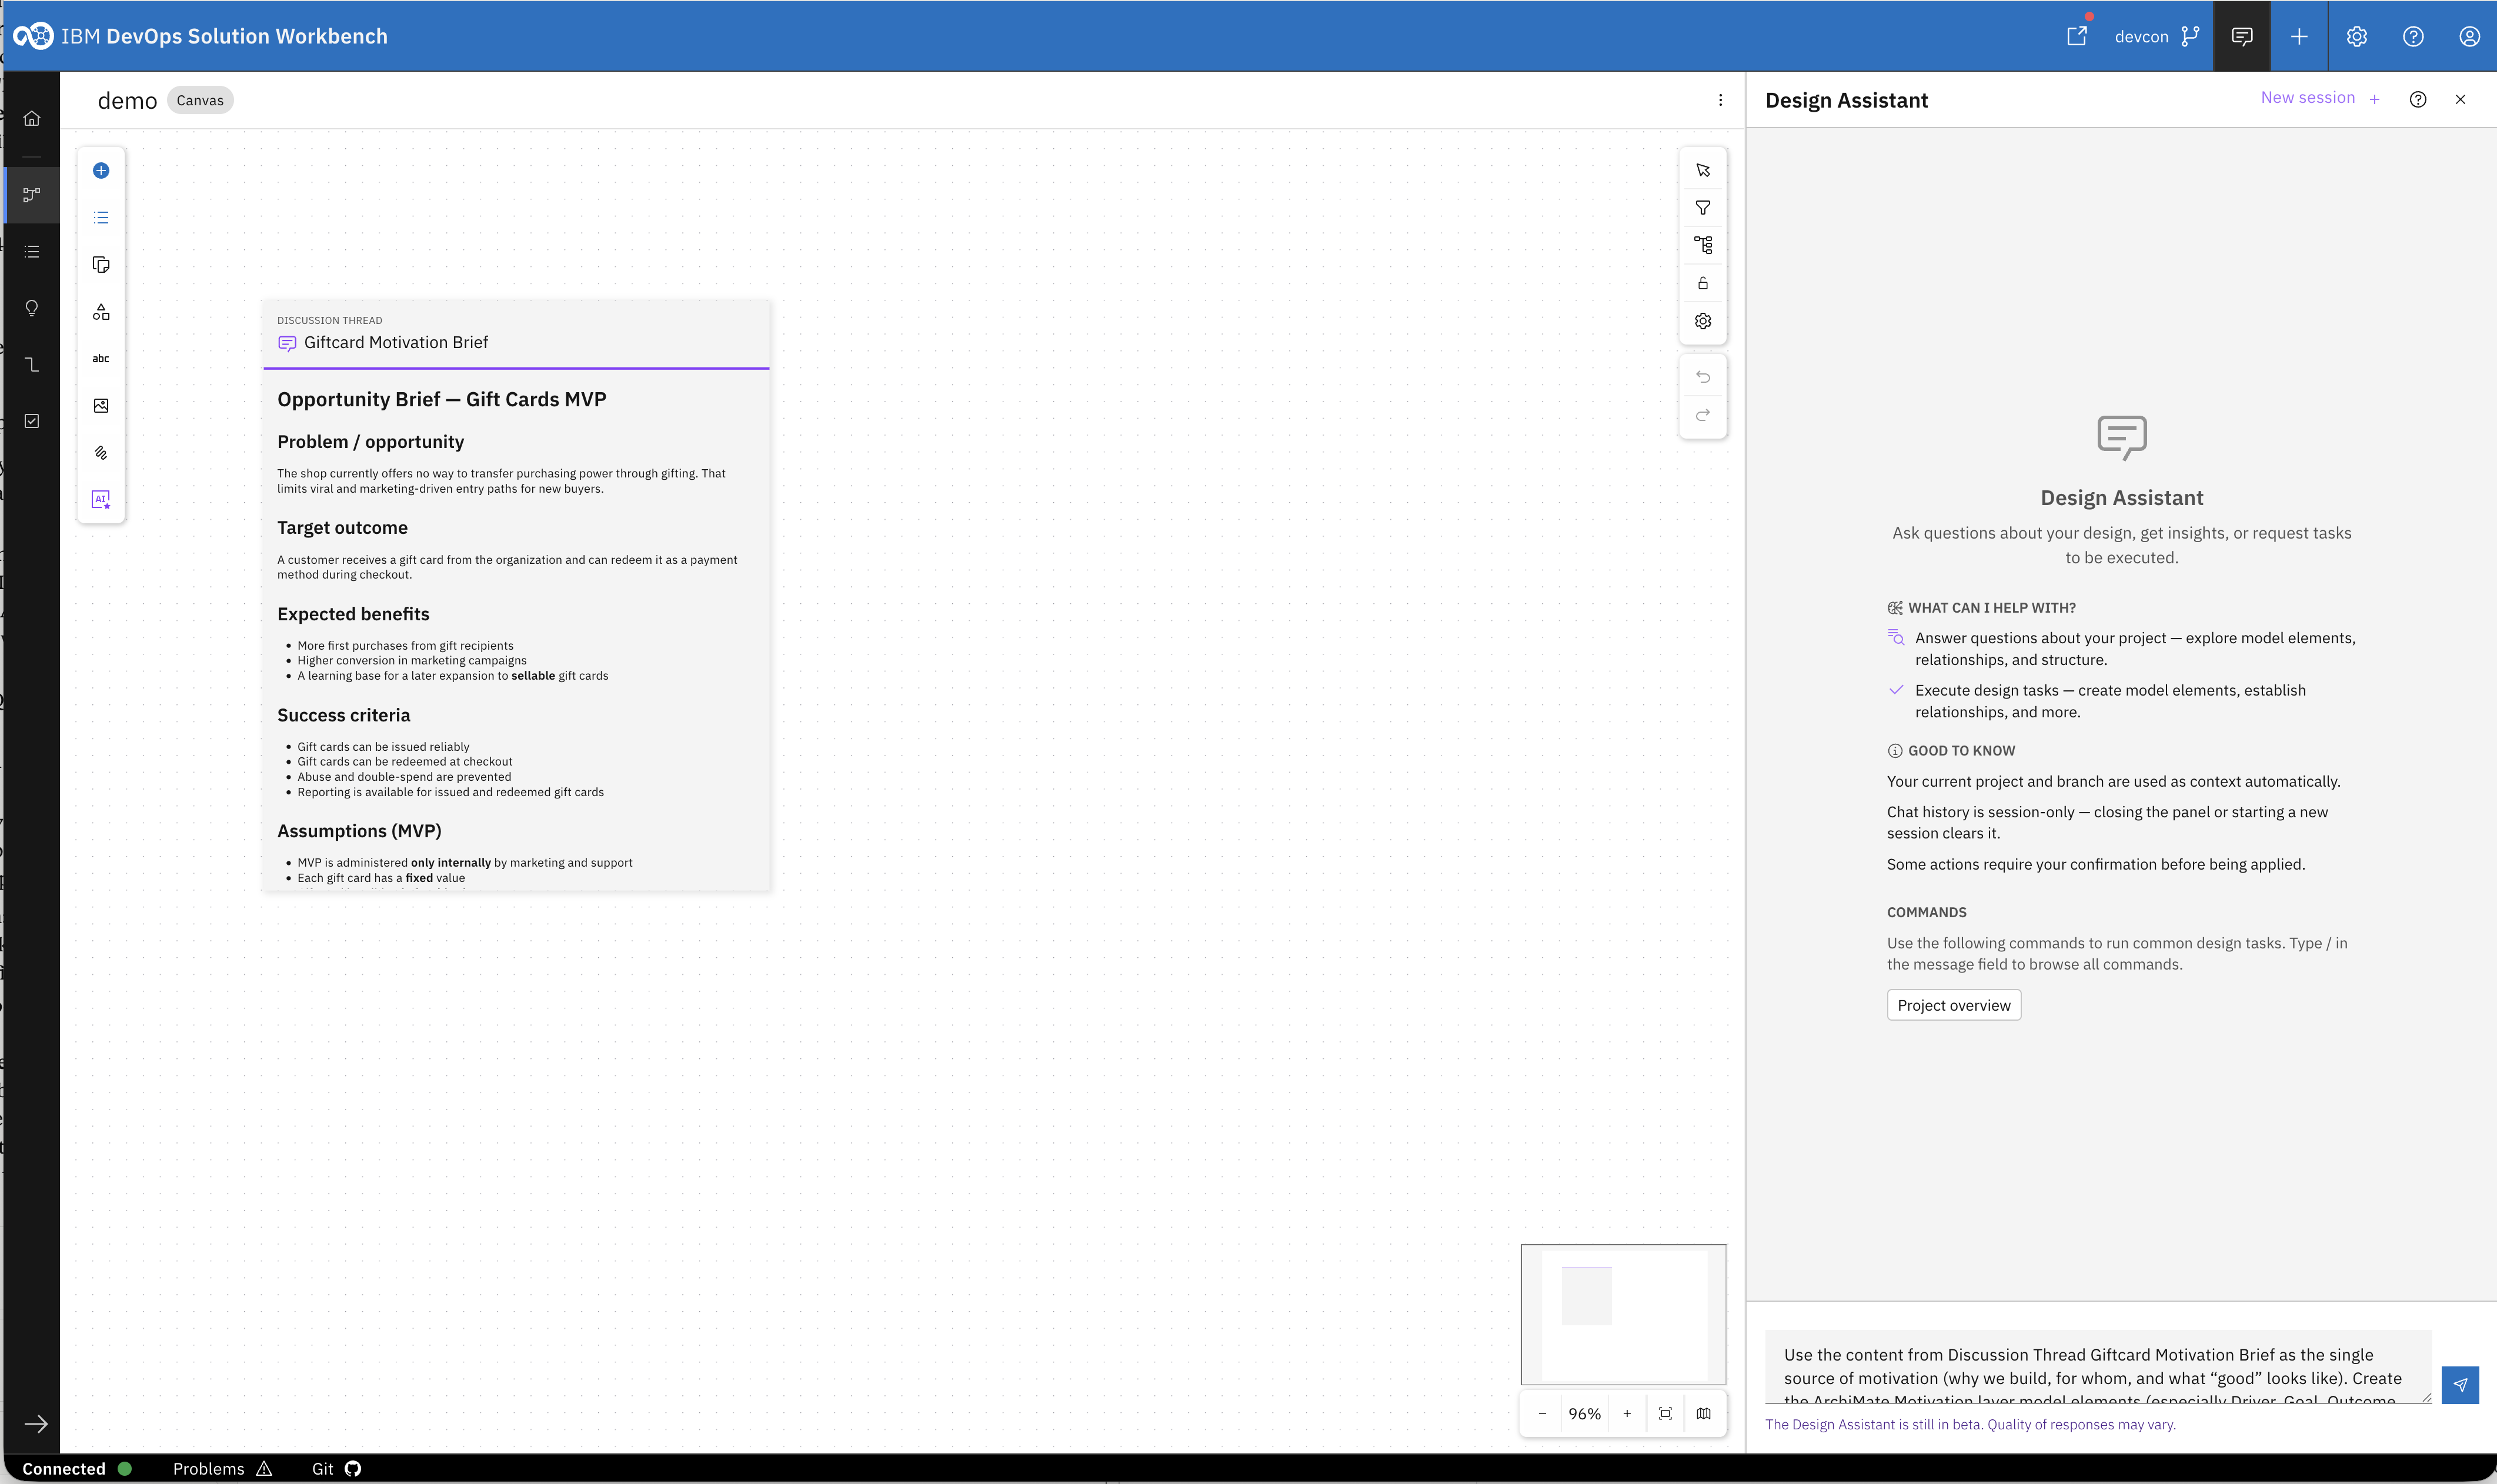This screenshot has height=1484, width=2497.
Task: Select the abc text tool
Action: point(101,358)
